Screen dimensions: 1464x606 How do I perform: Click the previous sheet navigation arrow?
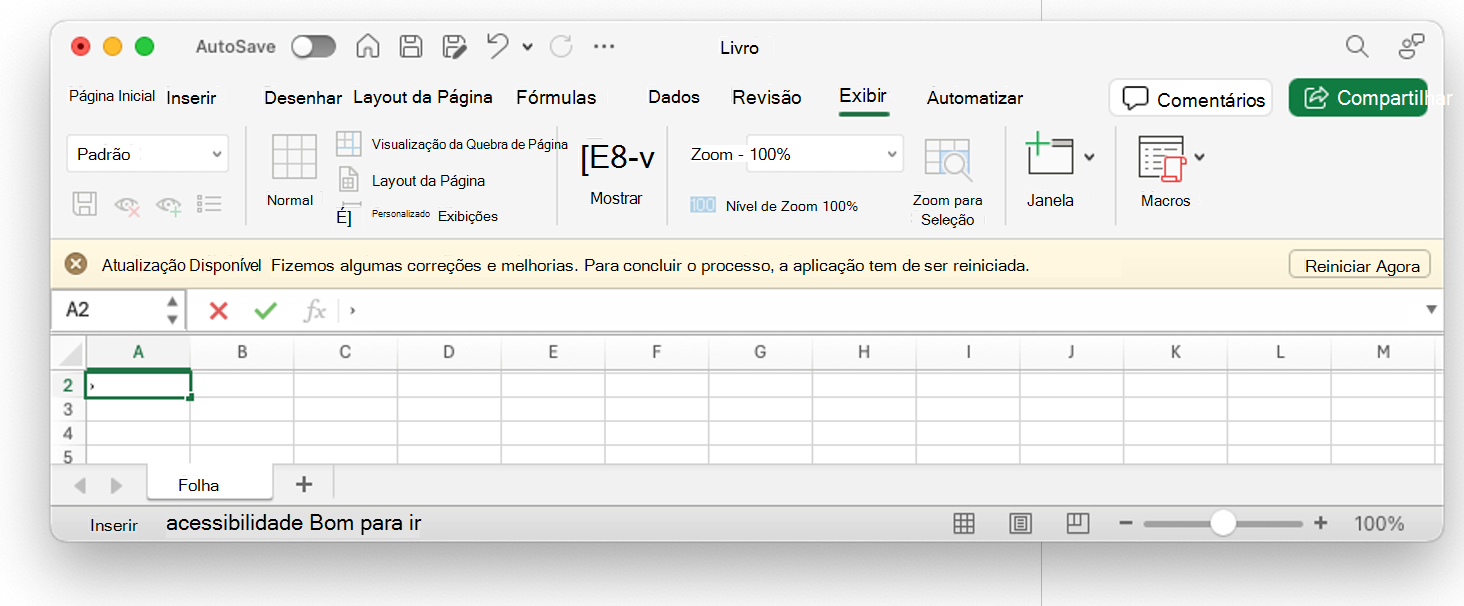[x=80, y=486]
